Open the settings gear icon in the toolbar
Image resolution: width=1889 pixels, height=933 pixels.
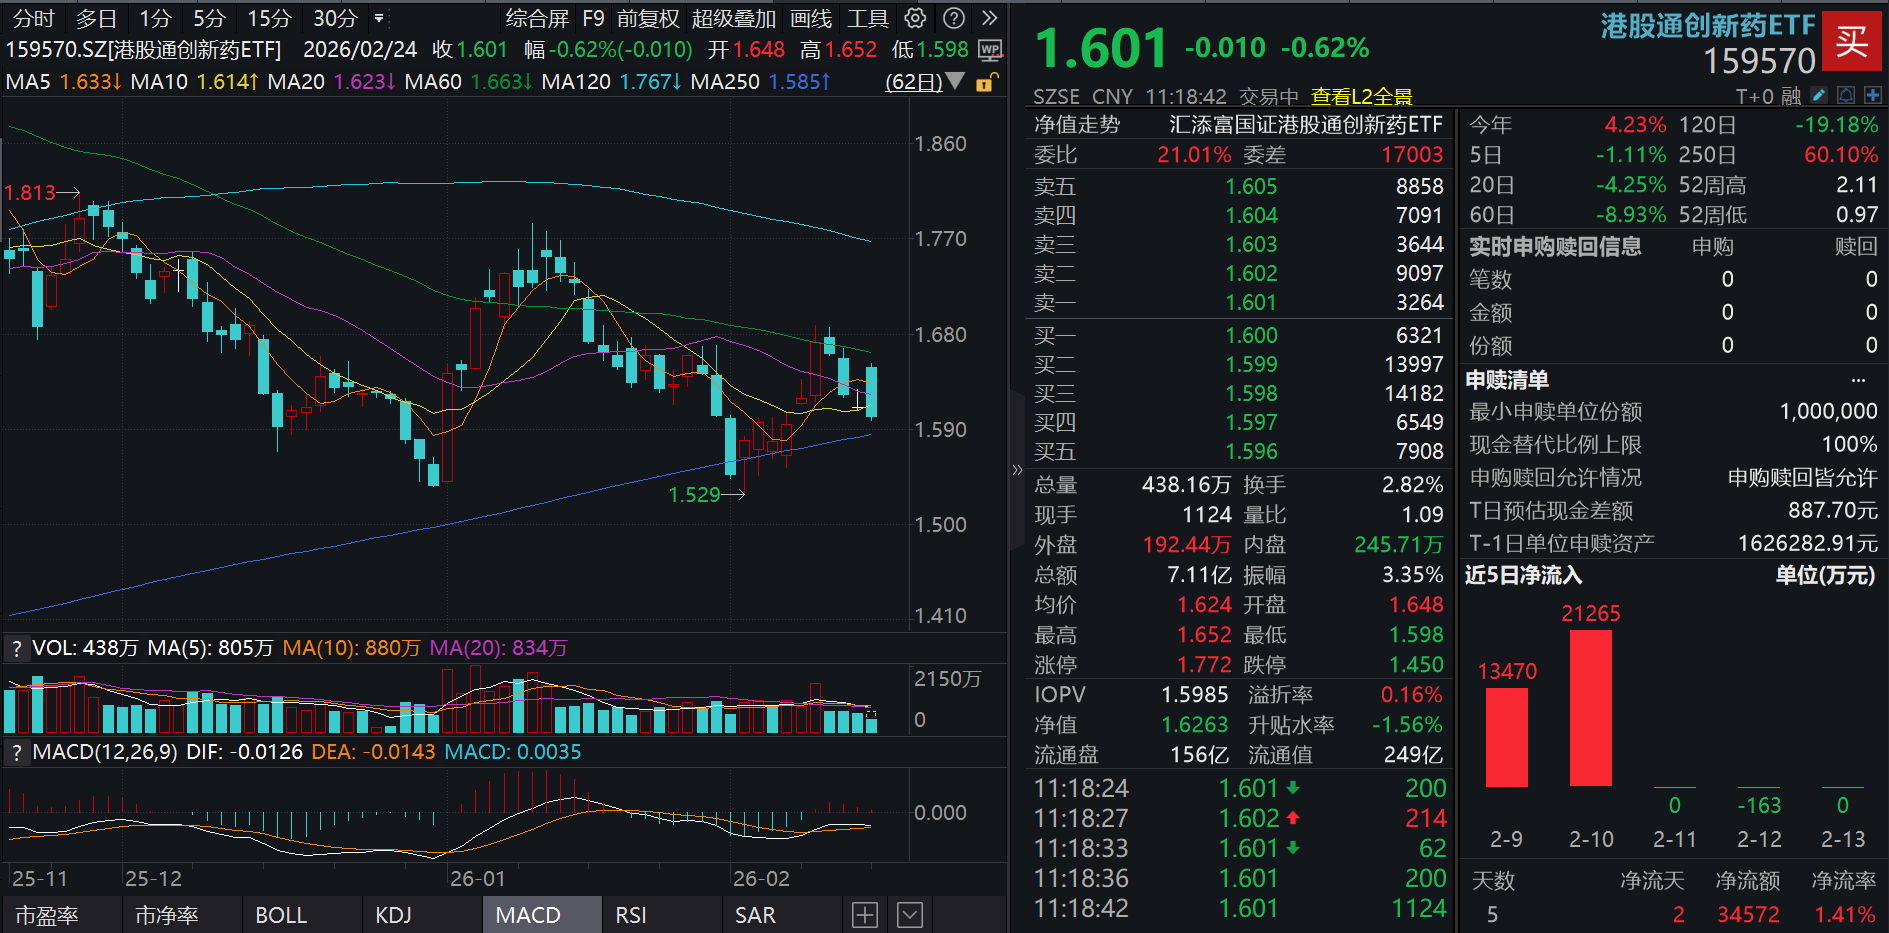(x=913, y=17)
